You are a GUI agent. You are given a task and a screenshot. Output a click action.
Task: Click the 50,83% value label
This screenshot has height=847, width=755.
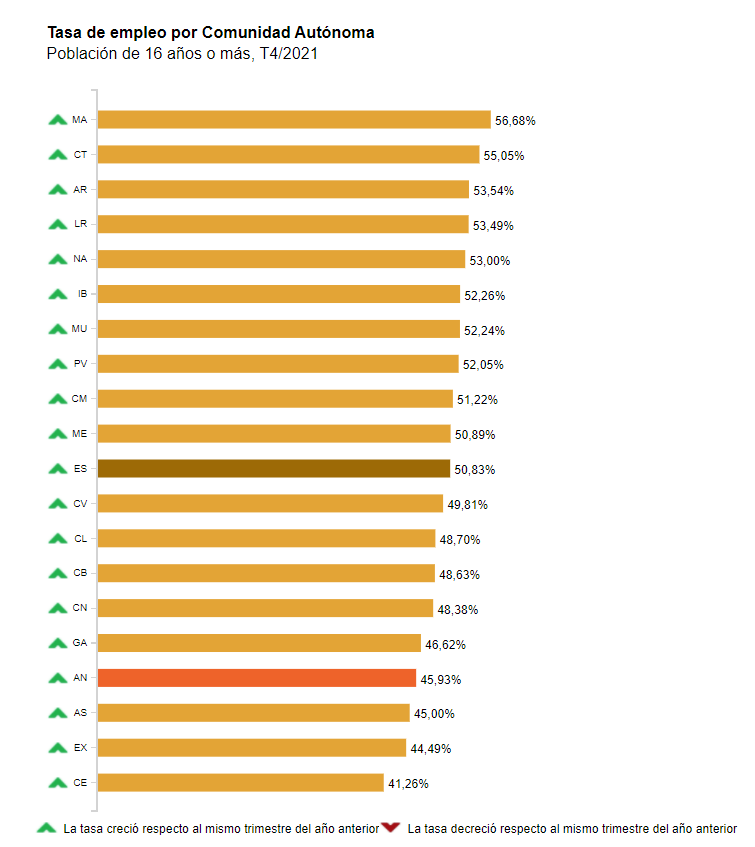(475, 470)
